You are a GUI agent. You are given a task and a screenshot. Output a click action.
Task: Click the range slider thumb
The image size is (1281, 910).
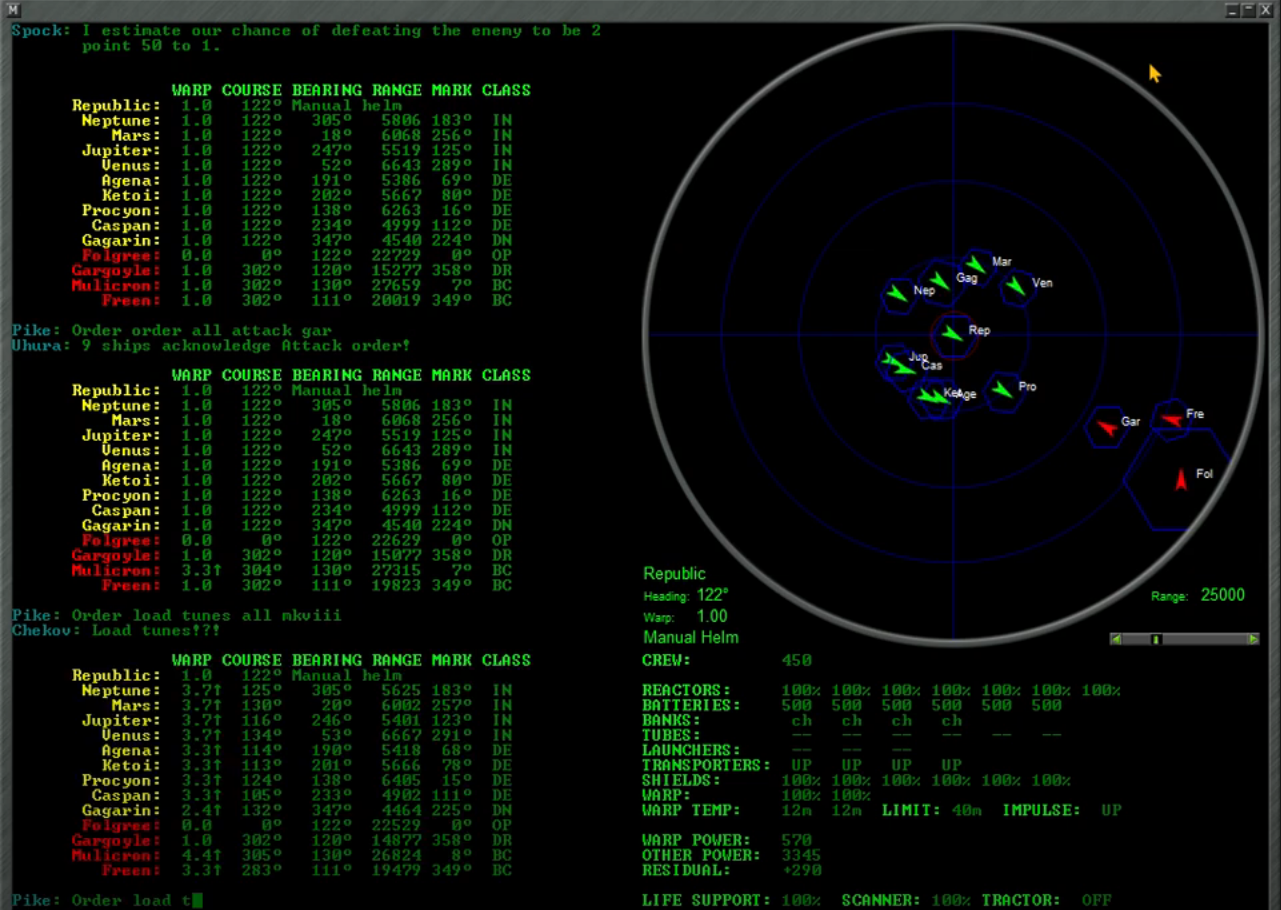click(x=1156, y=639)
